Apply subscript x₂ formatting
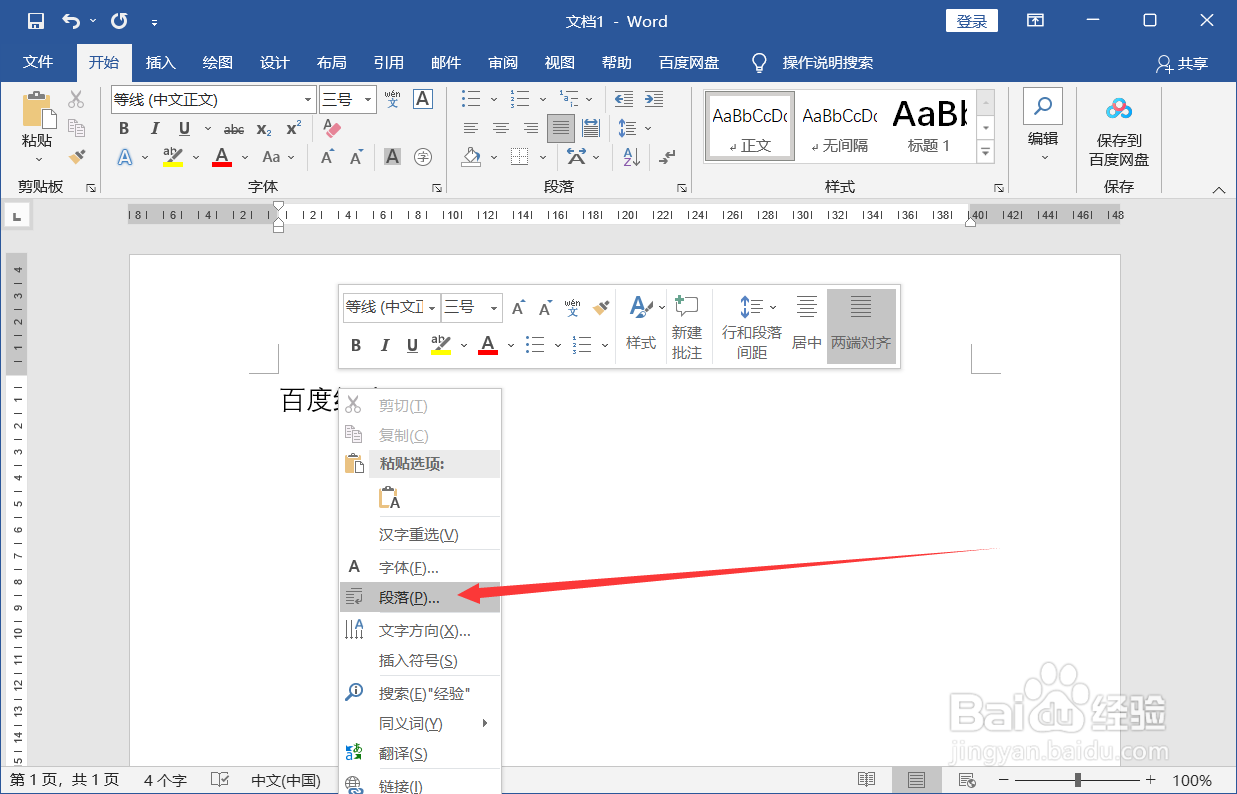 pyautogui.click(x=264, y=129)
